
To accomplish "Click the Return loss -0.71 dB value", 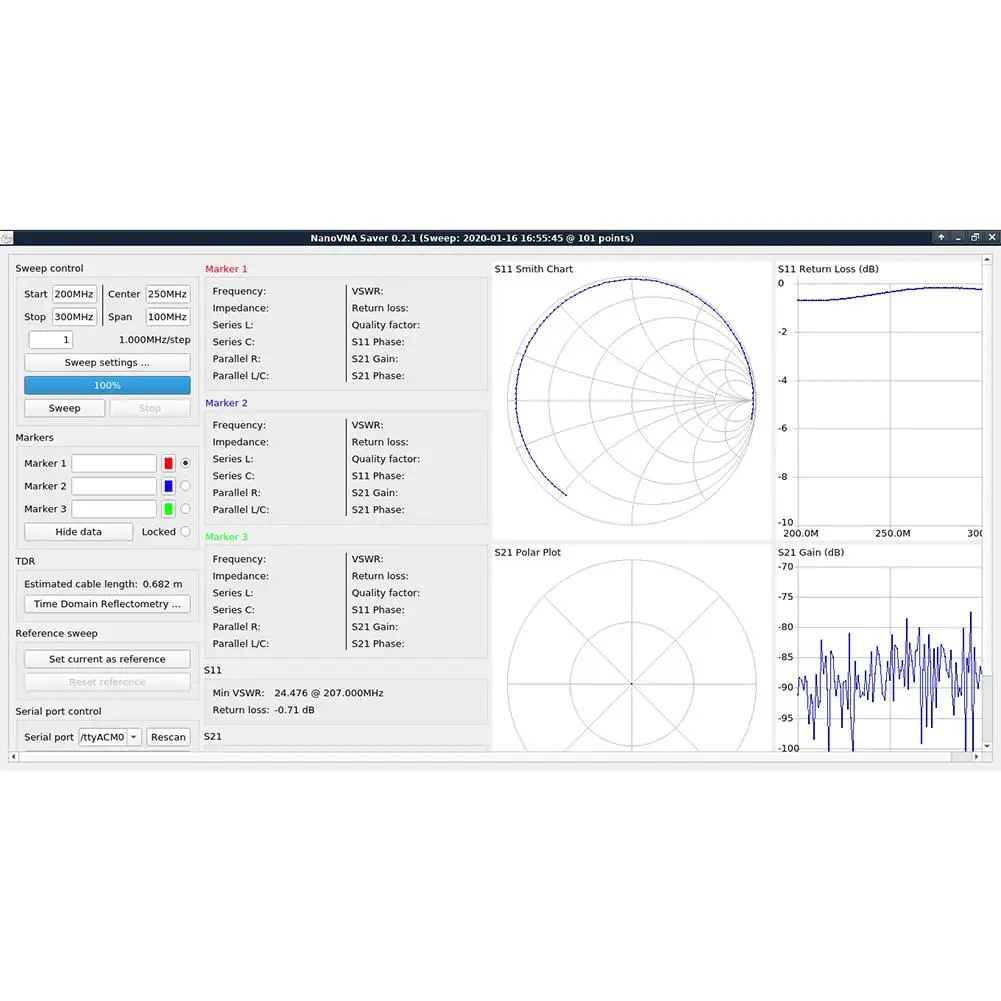I will 294,711.
